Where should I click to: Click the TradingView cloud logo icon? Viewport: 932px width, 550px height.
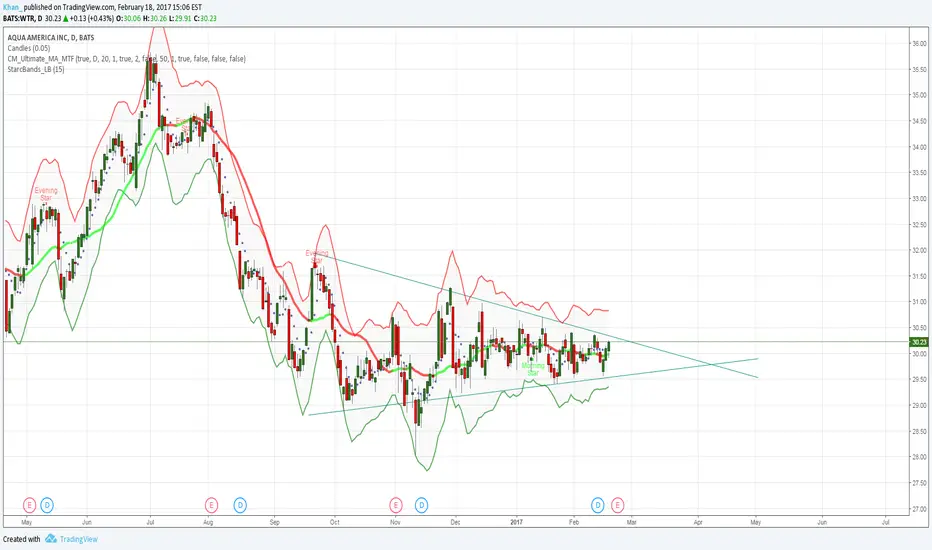click(51, 539)
